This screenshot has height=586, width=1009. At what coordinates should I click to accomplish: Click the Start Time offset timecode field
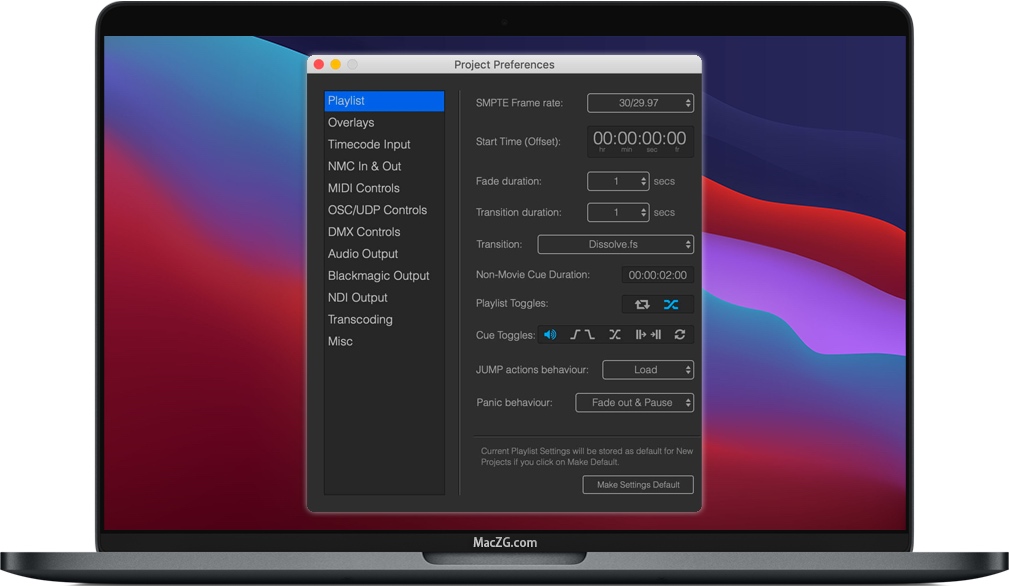(640, 141)
